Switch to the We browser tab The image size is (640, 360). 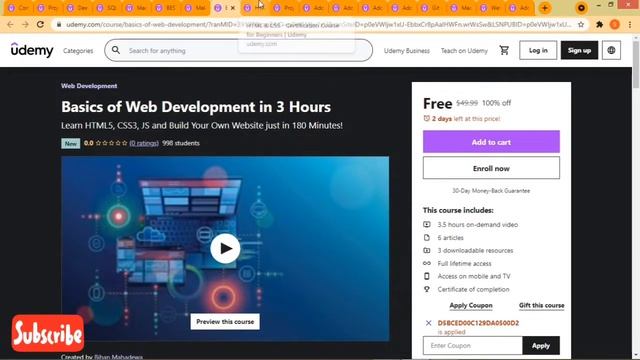pos(491,8)
